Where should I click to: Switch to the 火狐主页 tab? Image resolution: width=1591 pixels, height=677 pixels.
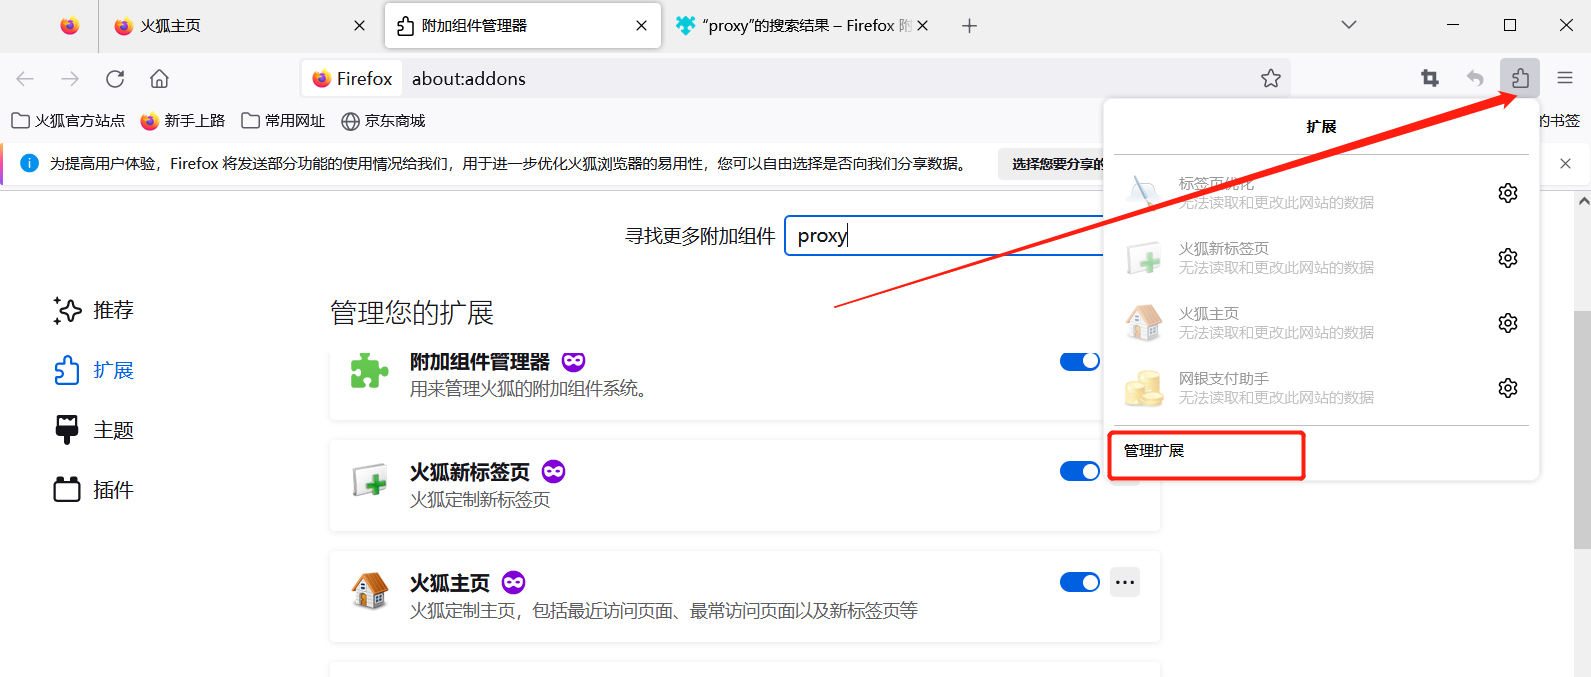tap(239, 26)
